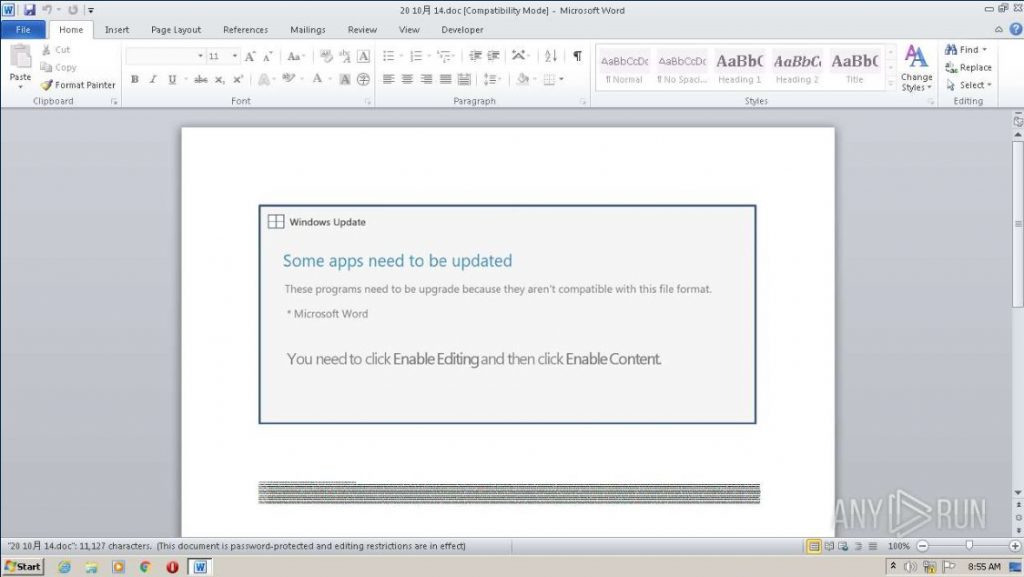The width and height of the screenshot is (1024, 577).
Task: Click the Replace button in Editing group
Action: point(968,67)
